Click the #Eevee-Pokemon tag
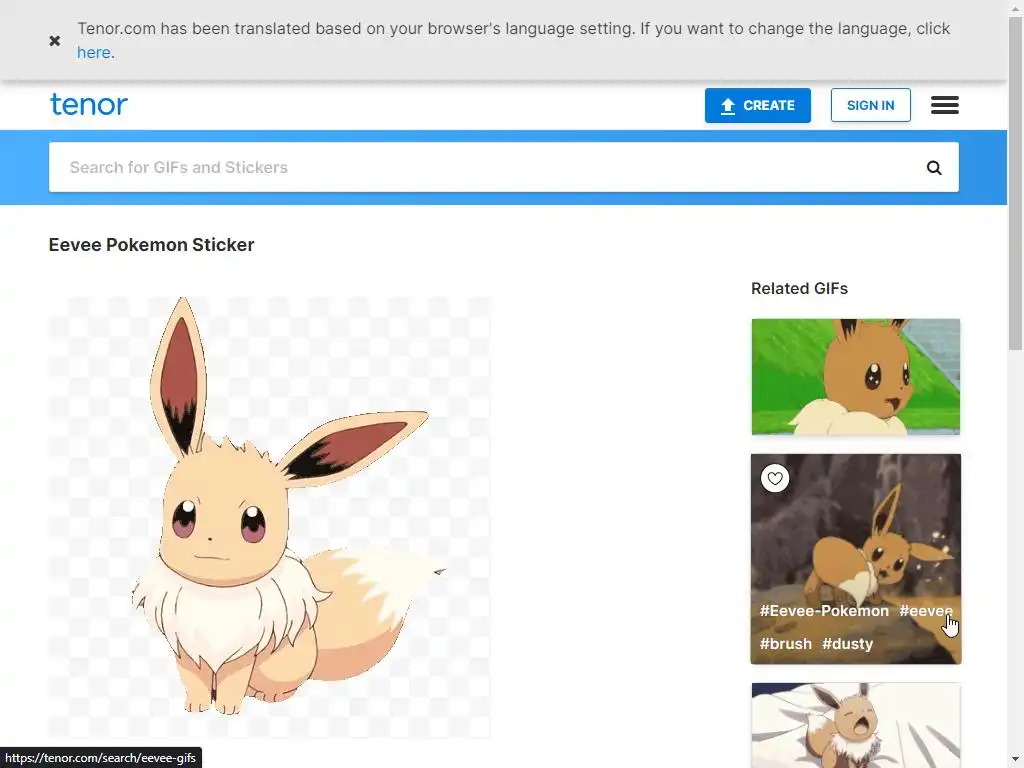Screen dimensions: 1024x768 point(824,611)
